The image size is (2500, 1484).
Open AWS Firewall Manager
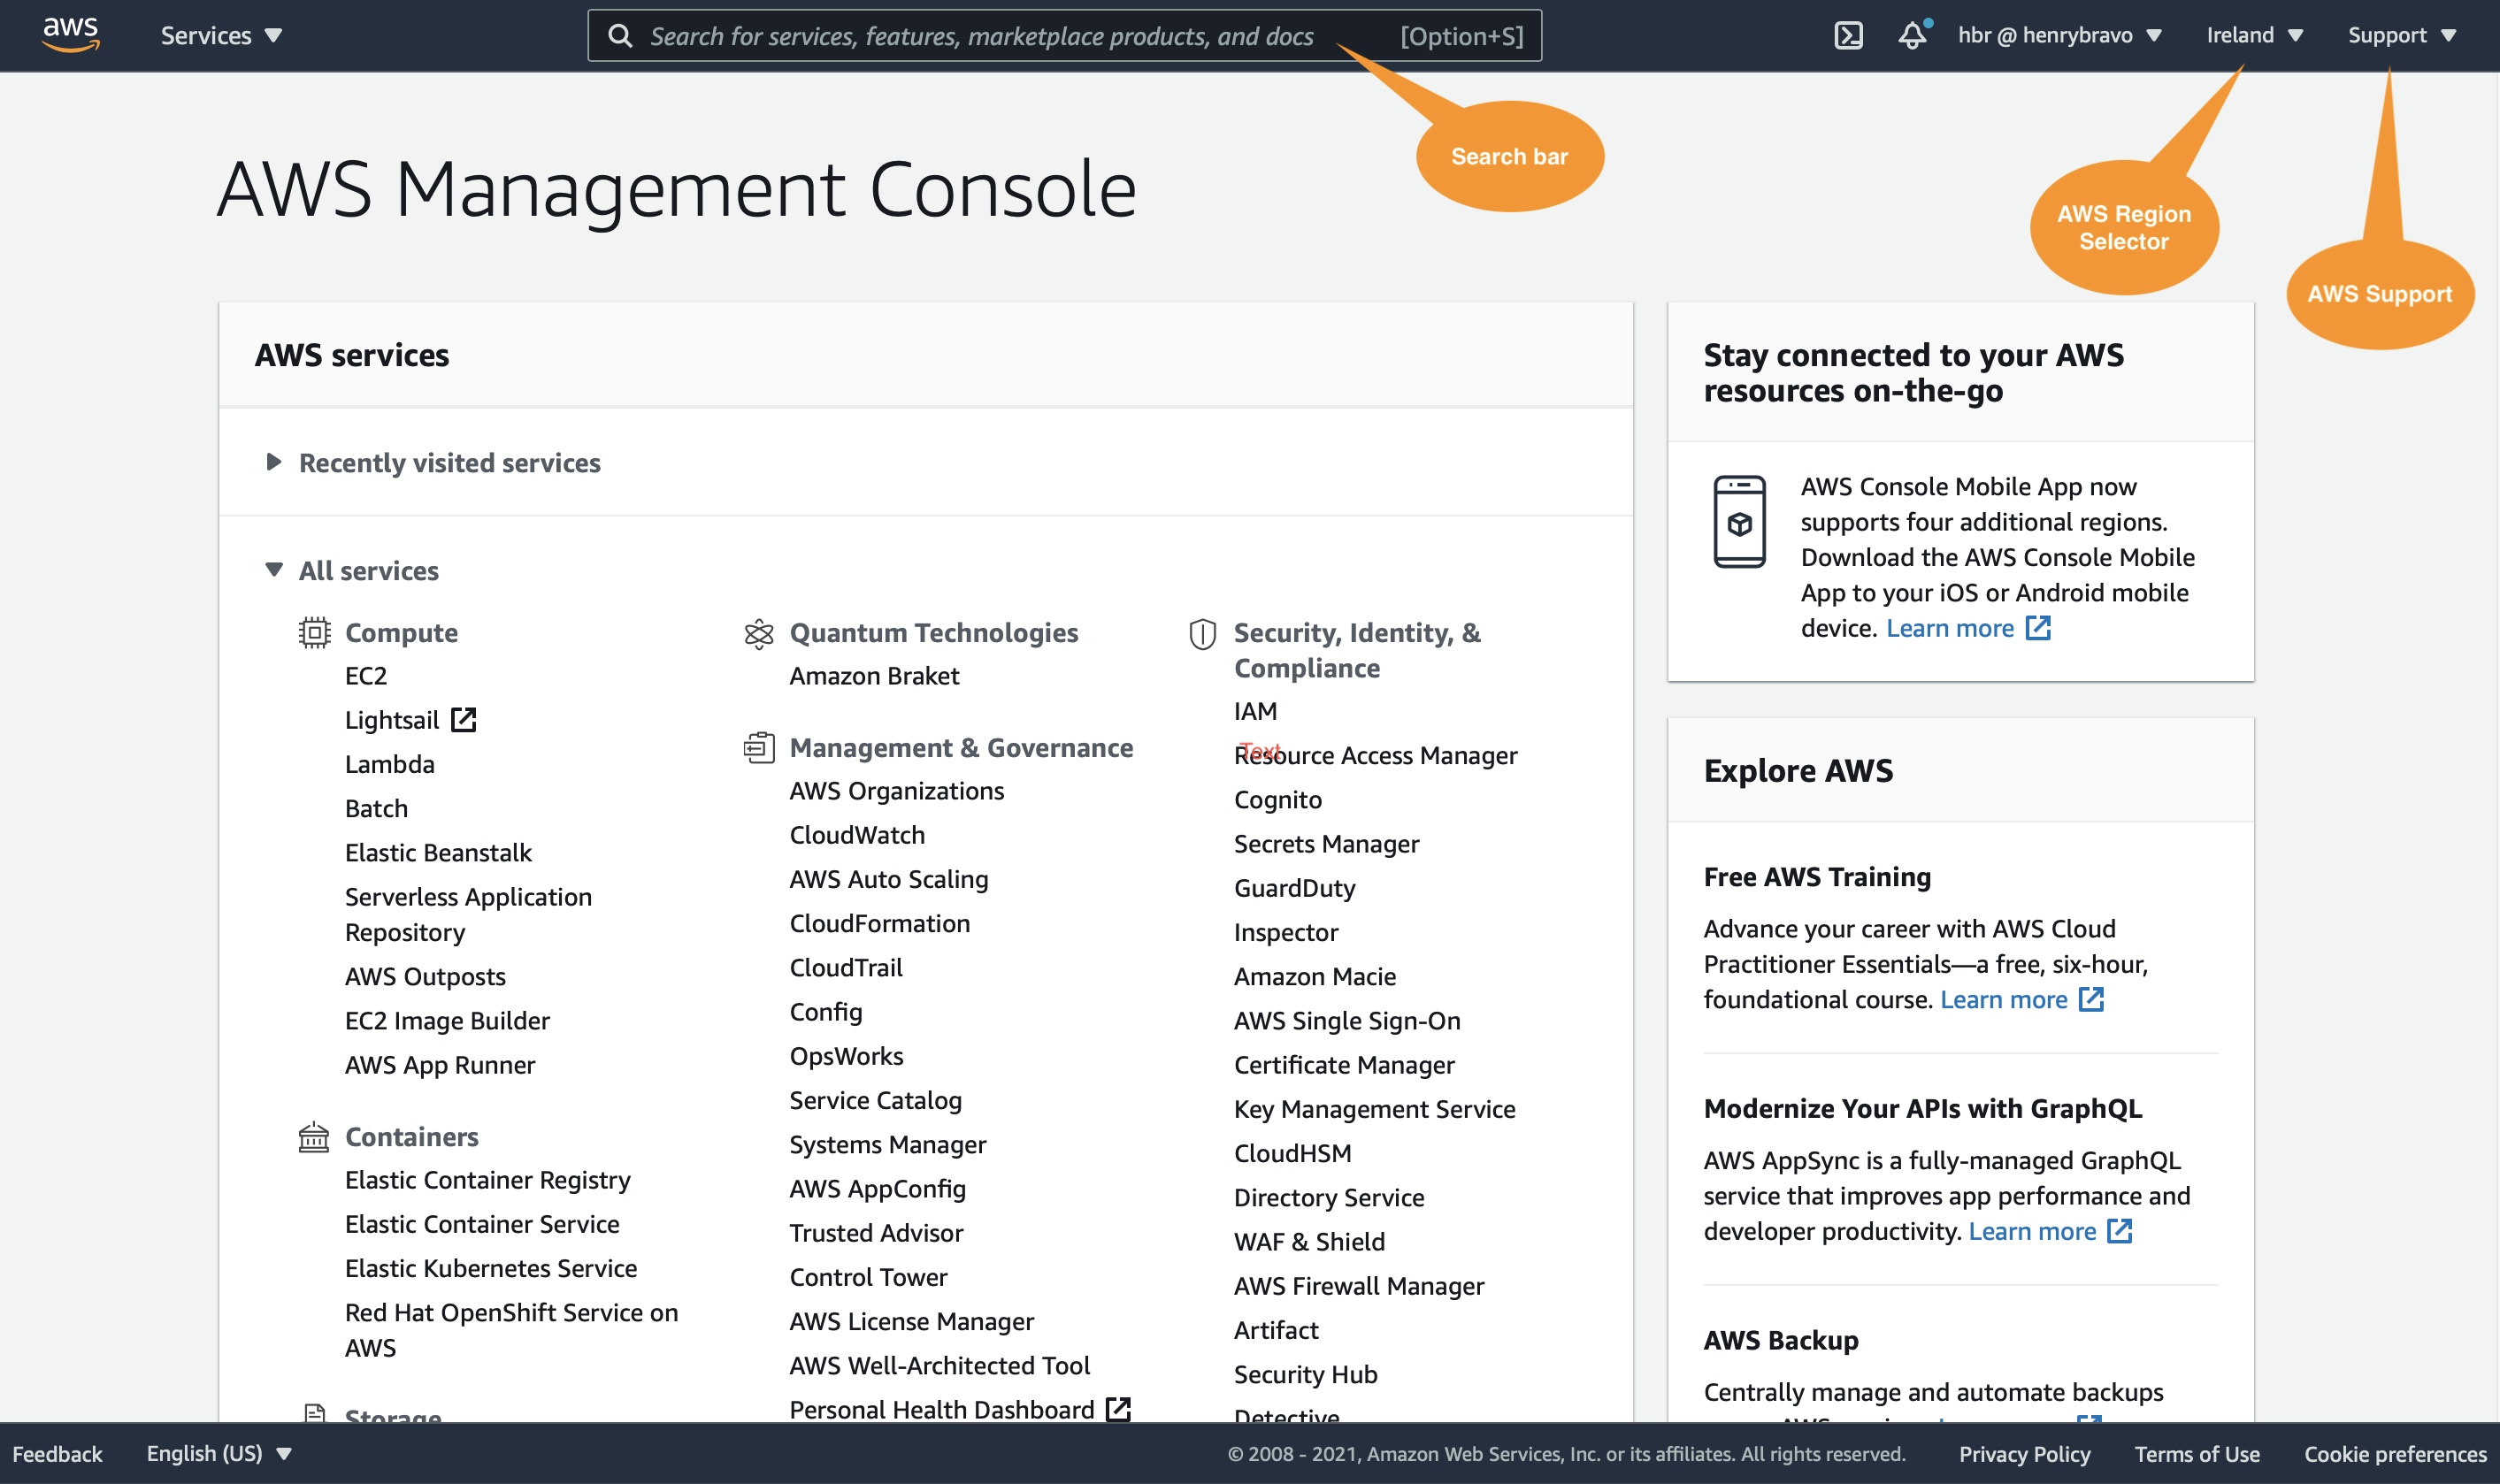[x=1358, y=1286]
